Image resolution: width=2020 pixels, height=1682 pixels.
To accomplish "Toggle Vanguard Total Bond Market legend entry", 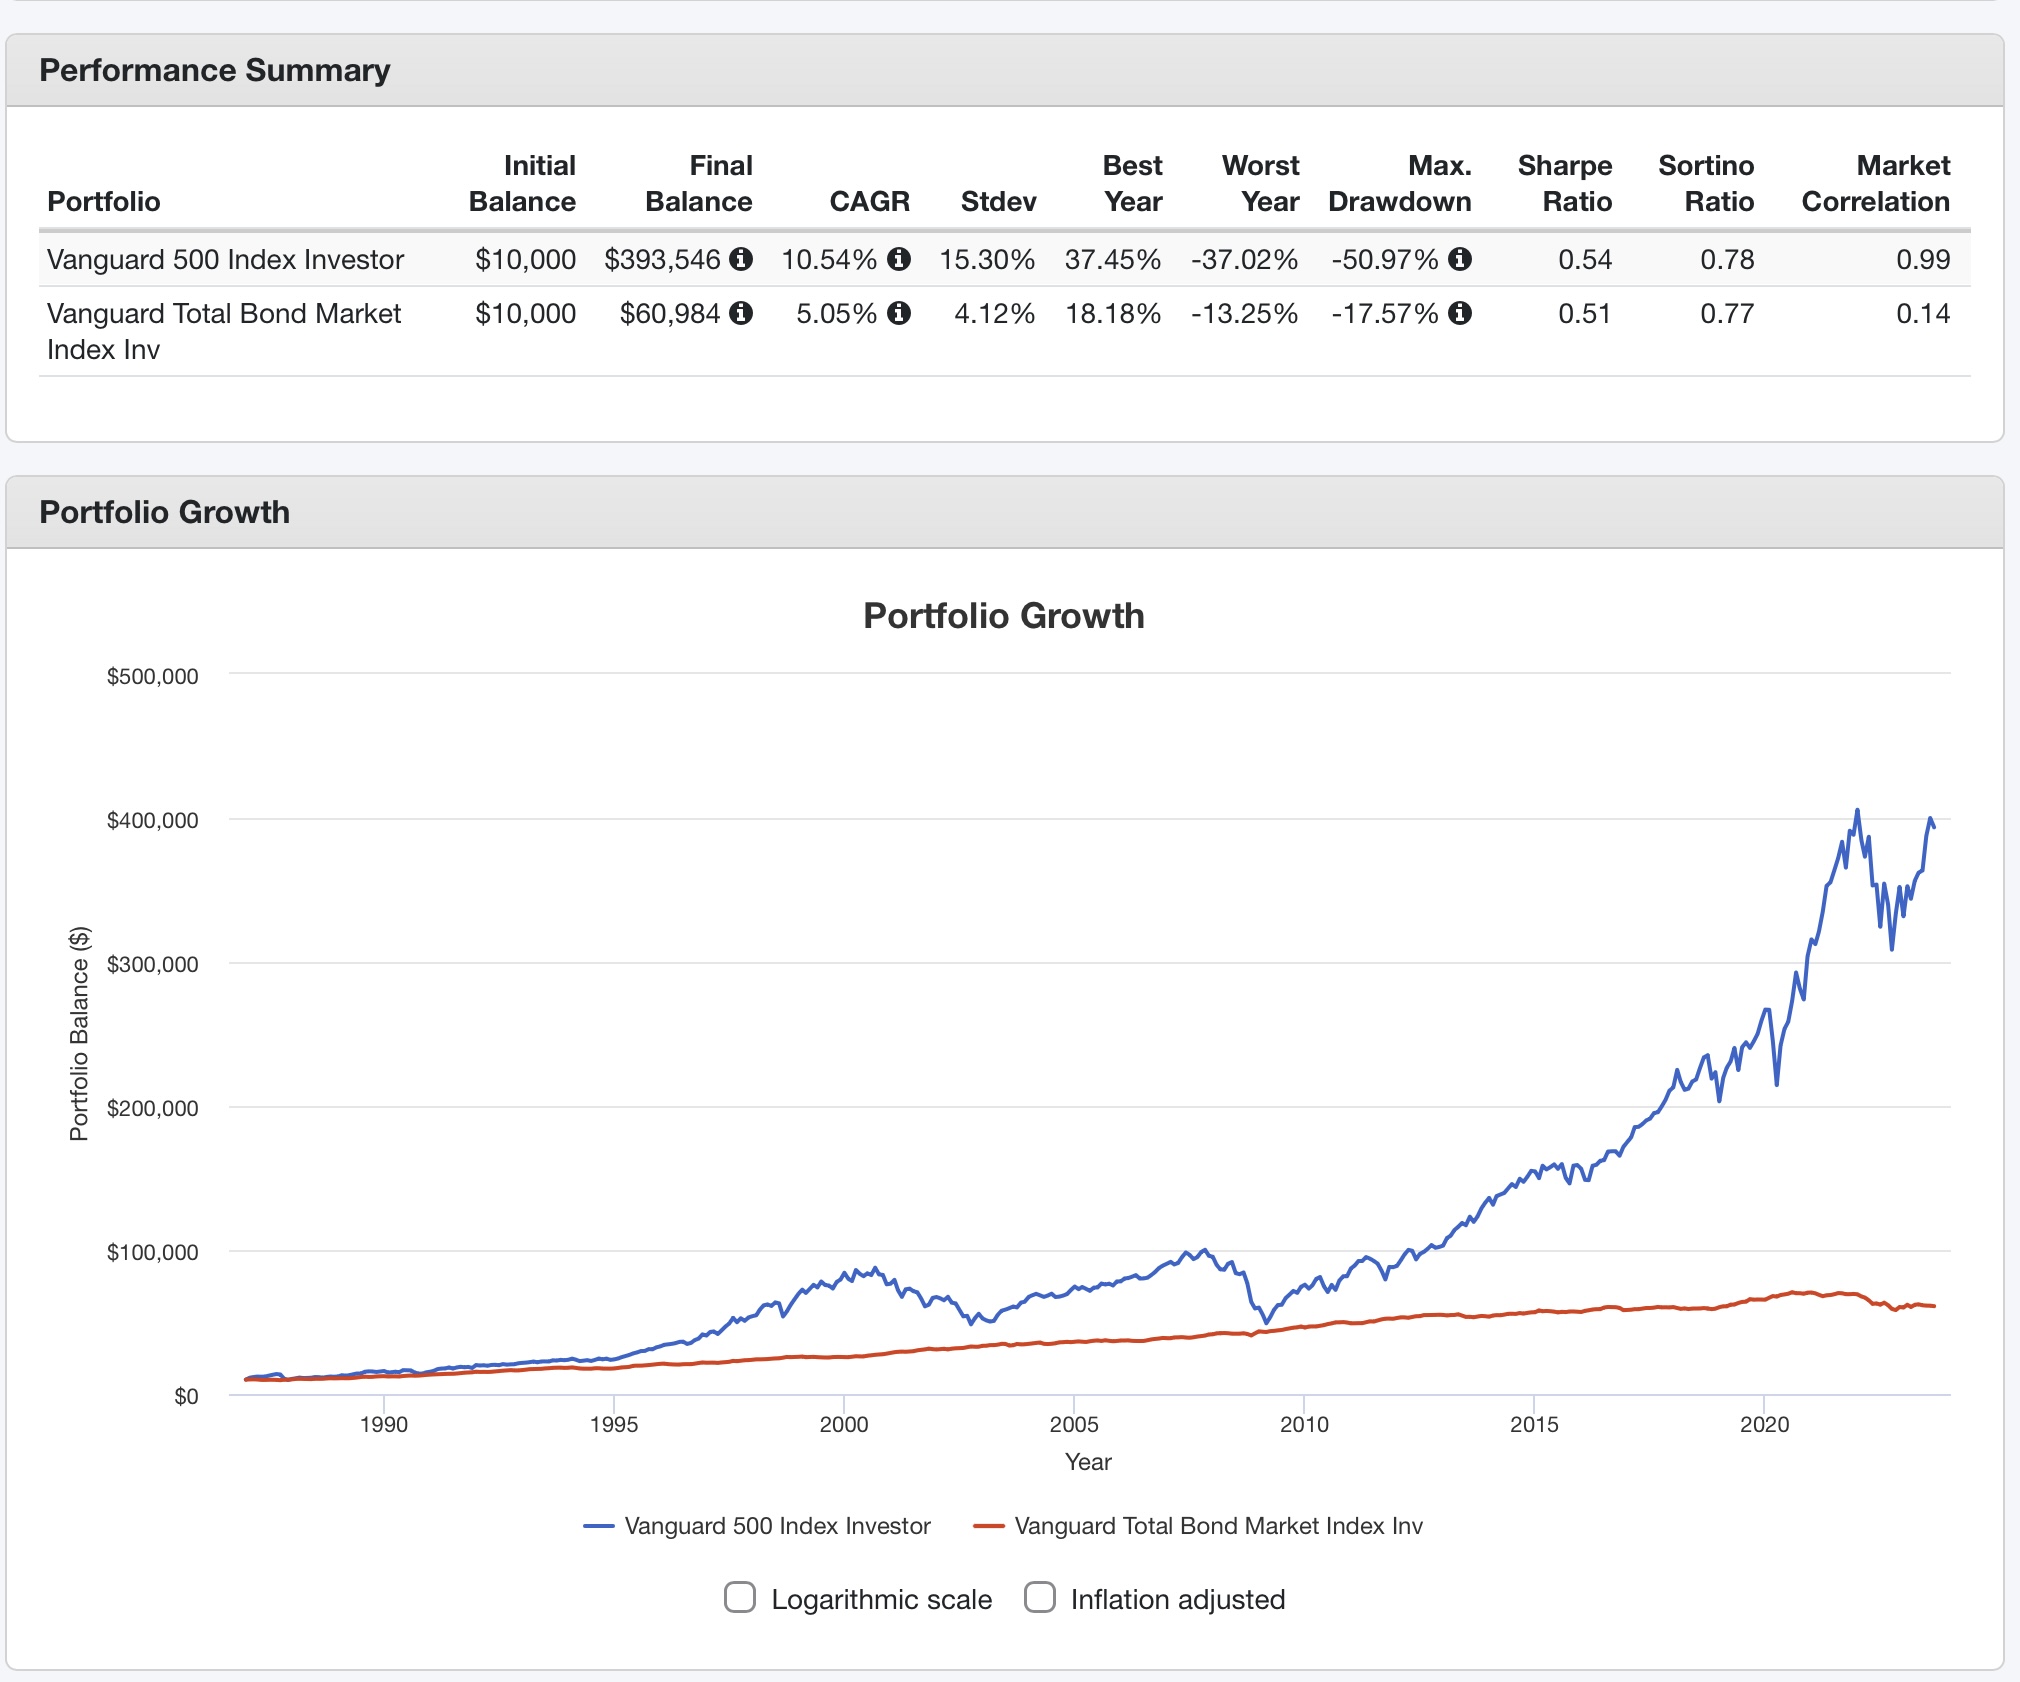I will pyautogui.click(x=1198, y=1525).
